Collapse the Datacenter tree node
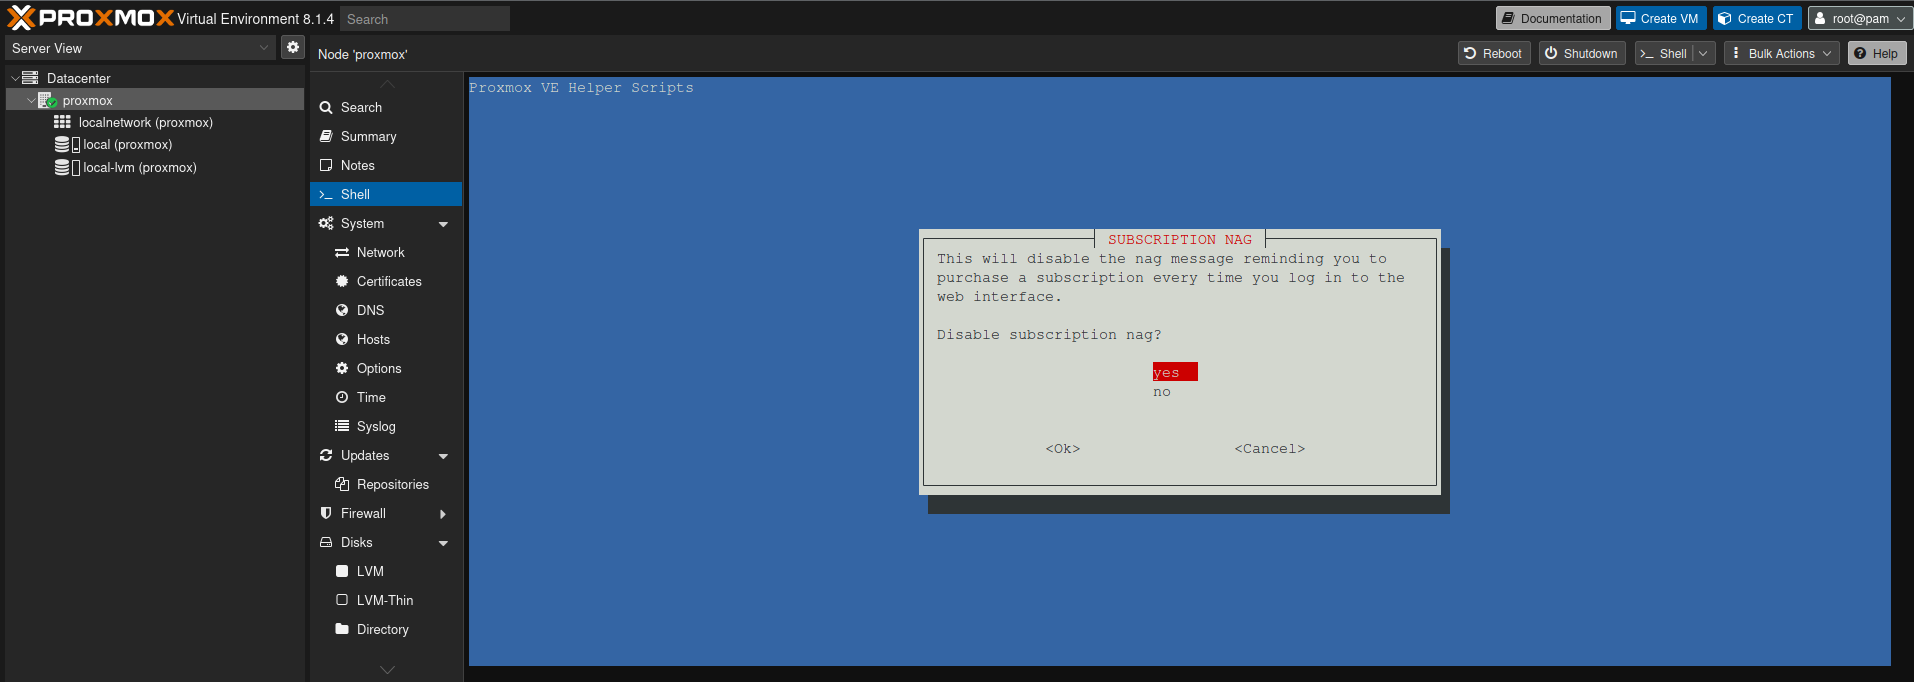 coord(15,78)
